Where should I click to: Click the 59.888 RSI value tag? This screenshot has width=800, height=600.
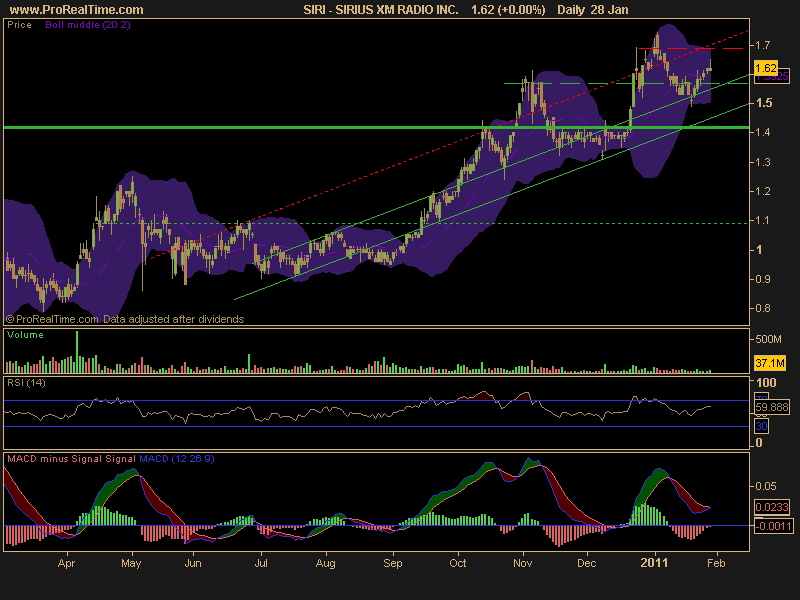click(772, 407)
